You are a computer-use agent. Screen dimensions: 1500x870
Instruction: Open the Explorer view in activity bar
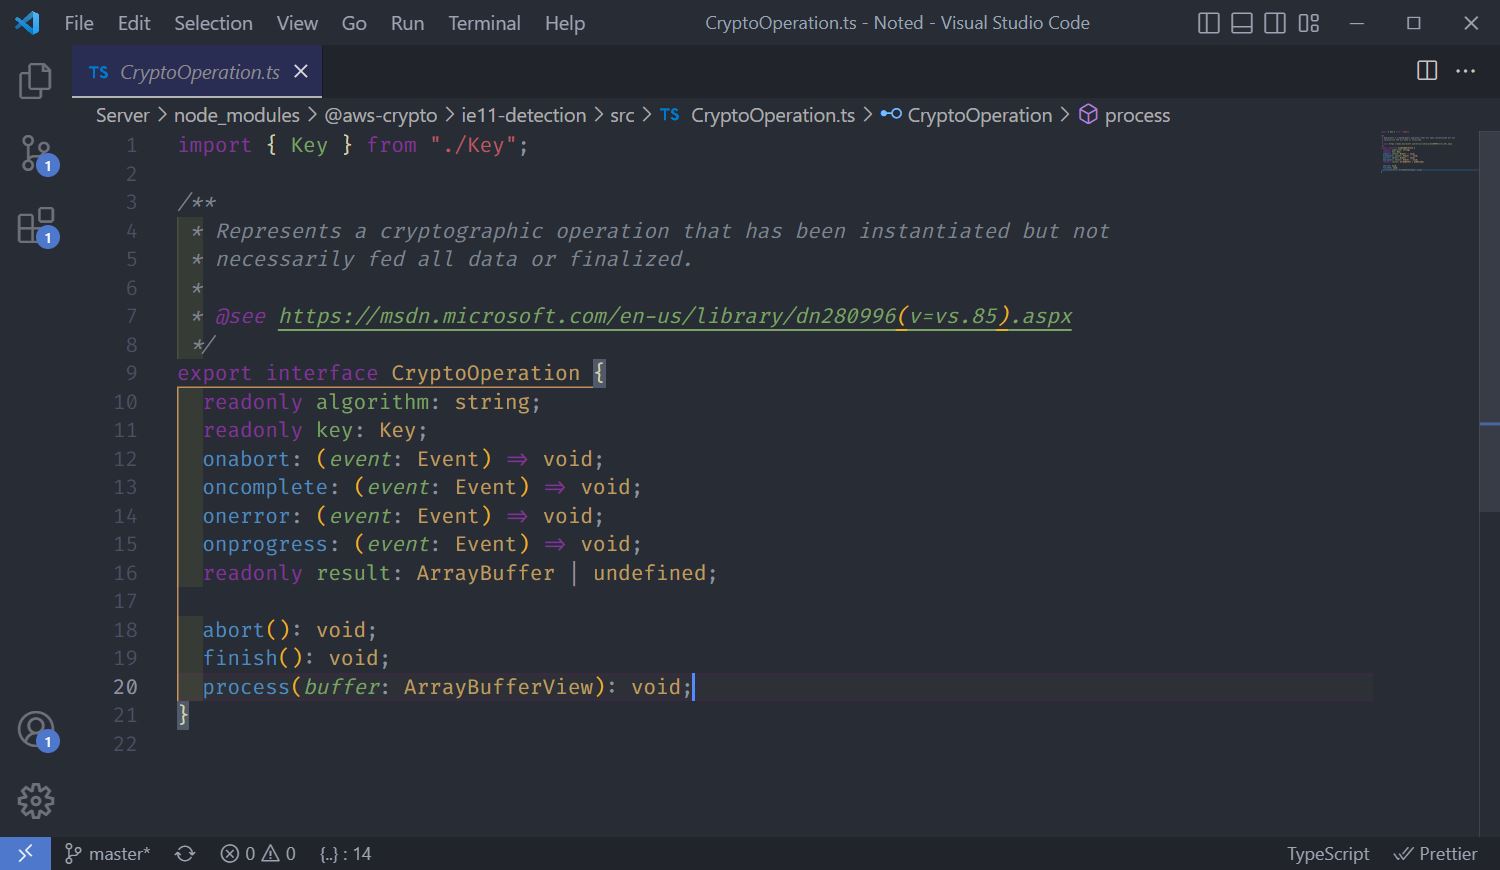[x=35, y=81]
